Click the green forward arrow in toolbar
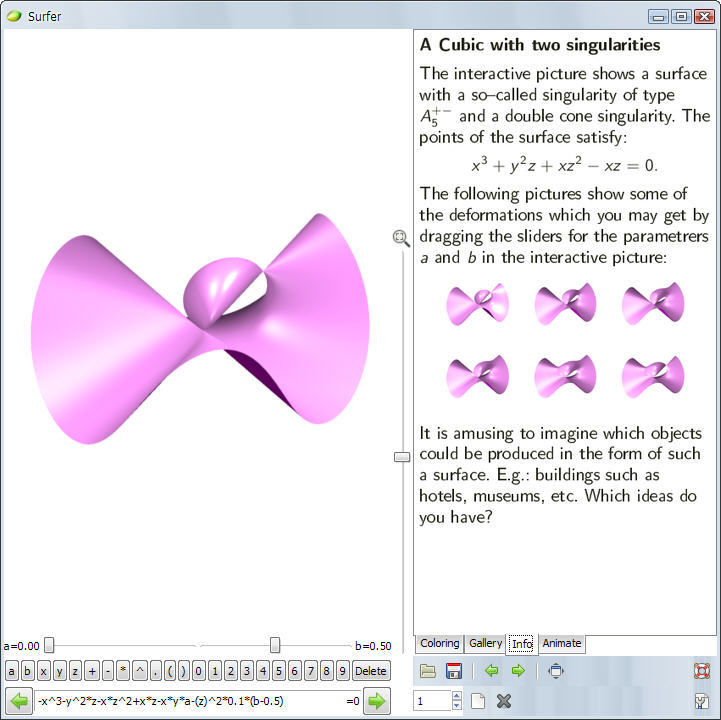721x720 pixels. click(518, 671)
